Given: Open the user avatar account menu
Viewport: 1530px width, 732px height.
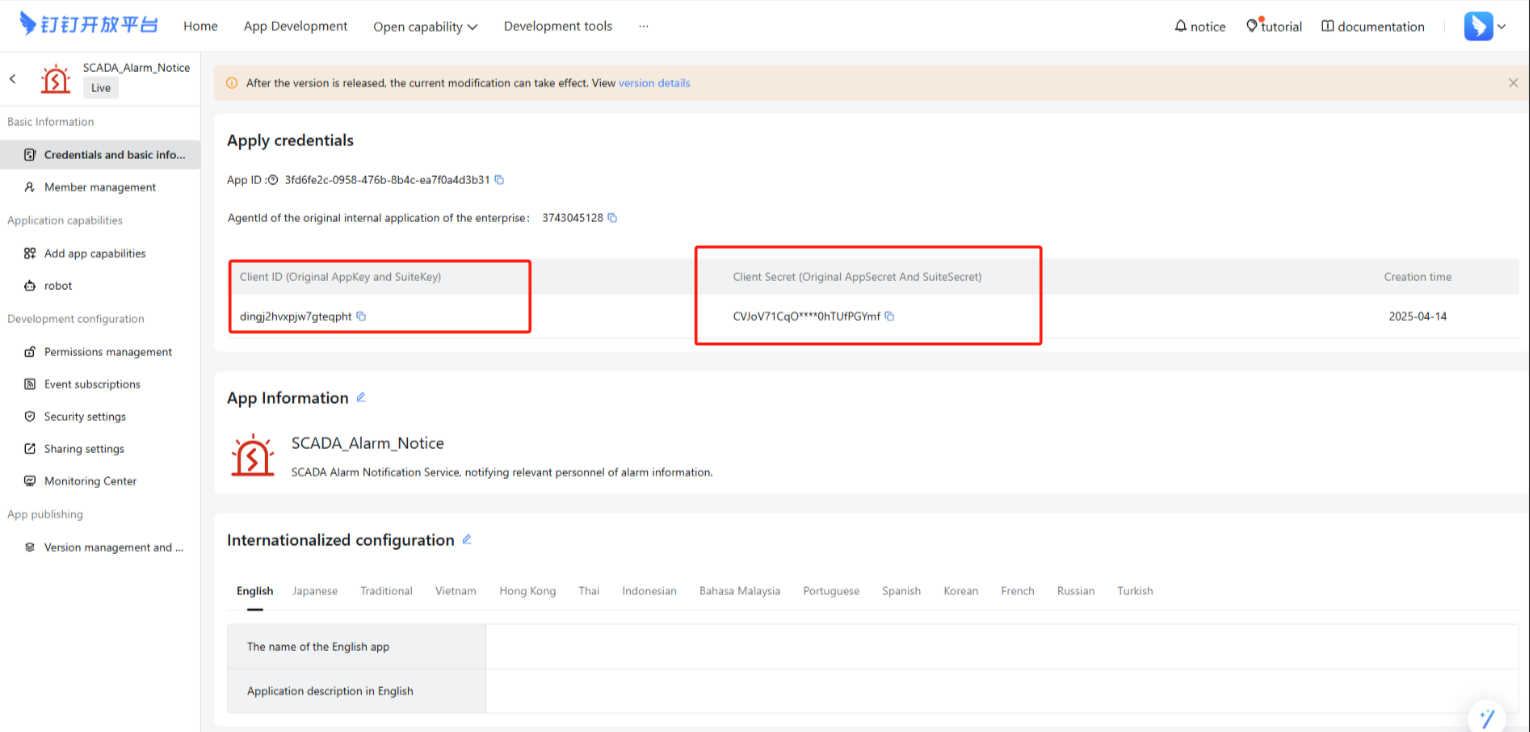Looking at the screenshot, I should [x=1484, y=27].
